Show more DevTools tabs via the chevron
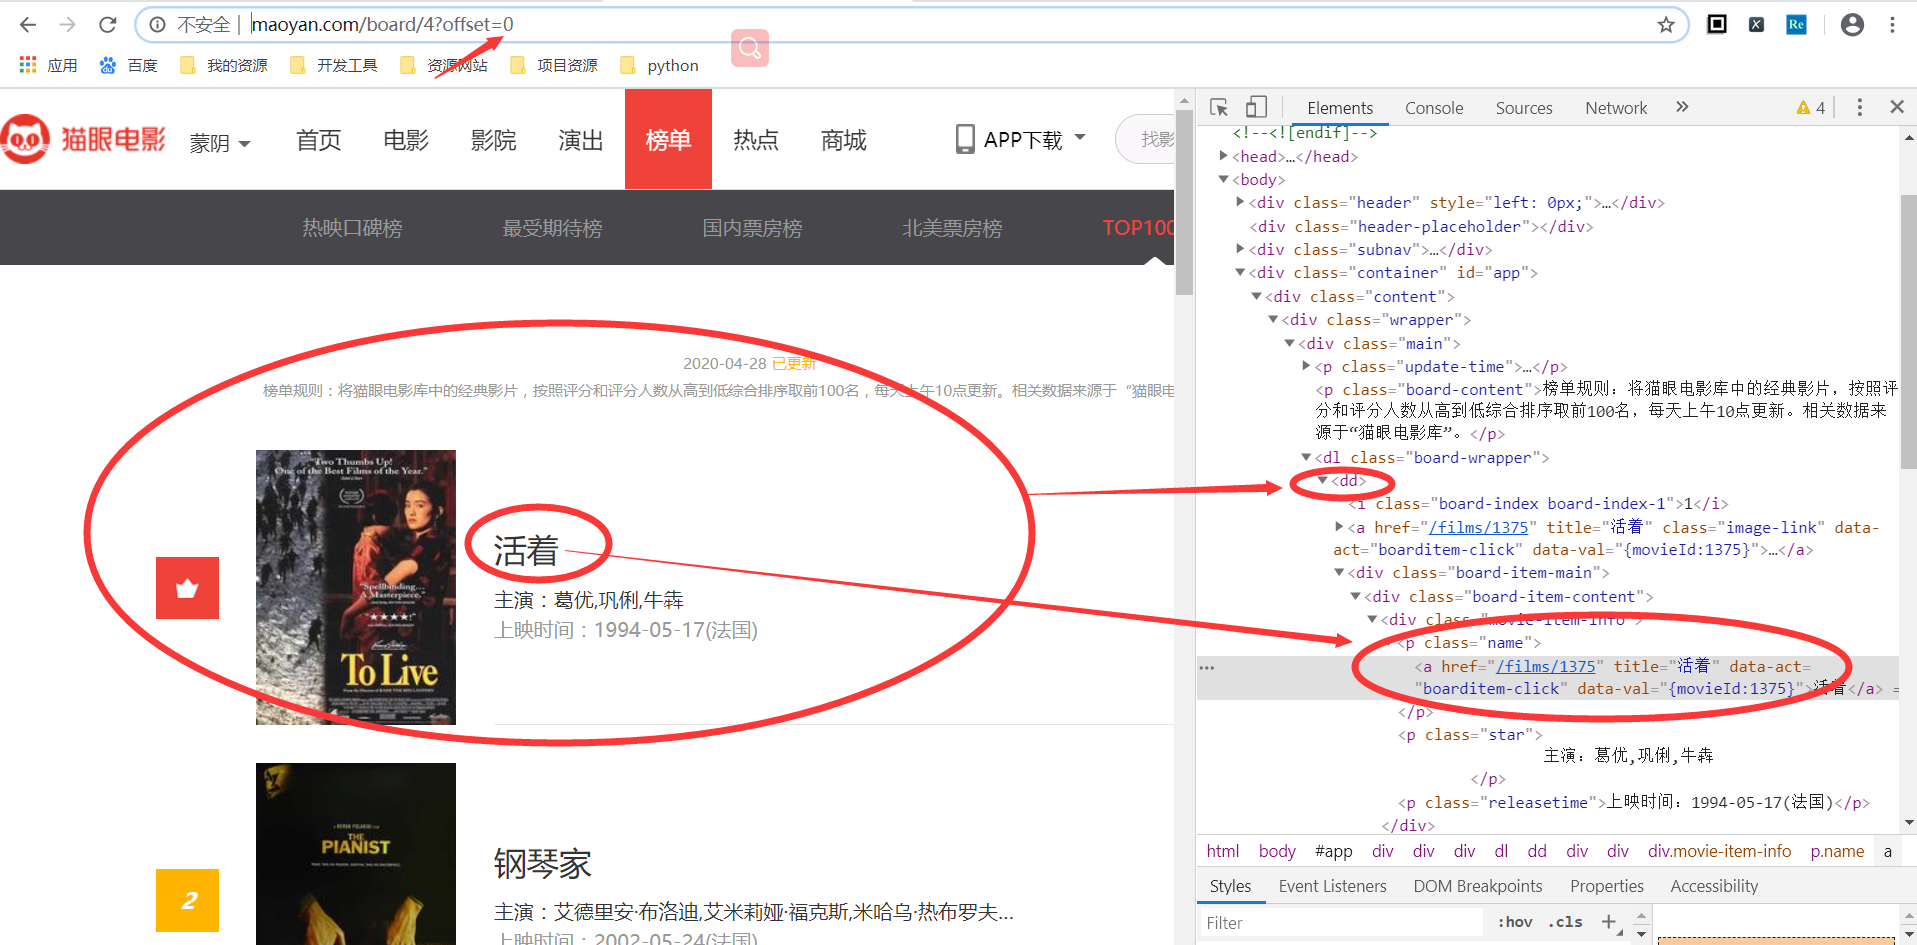1917x945 pixels. 1682,107
